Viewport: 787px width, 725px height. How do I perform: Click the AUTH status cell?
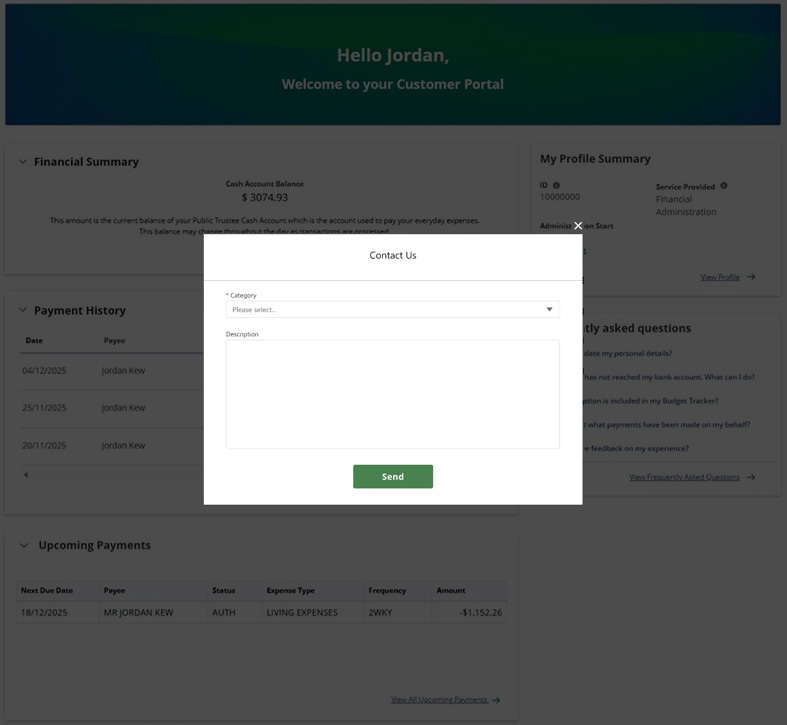223,613
